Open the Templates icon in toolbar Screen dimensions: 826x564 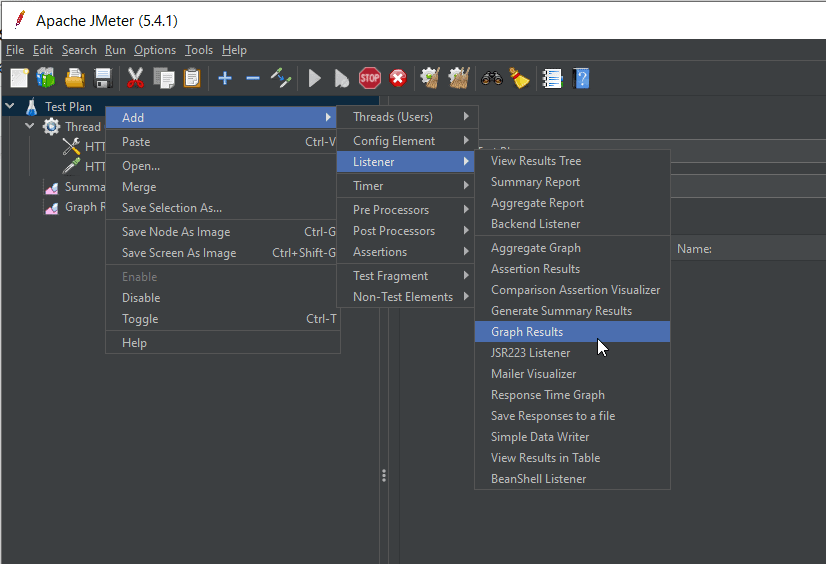[x=46, y=78]
